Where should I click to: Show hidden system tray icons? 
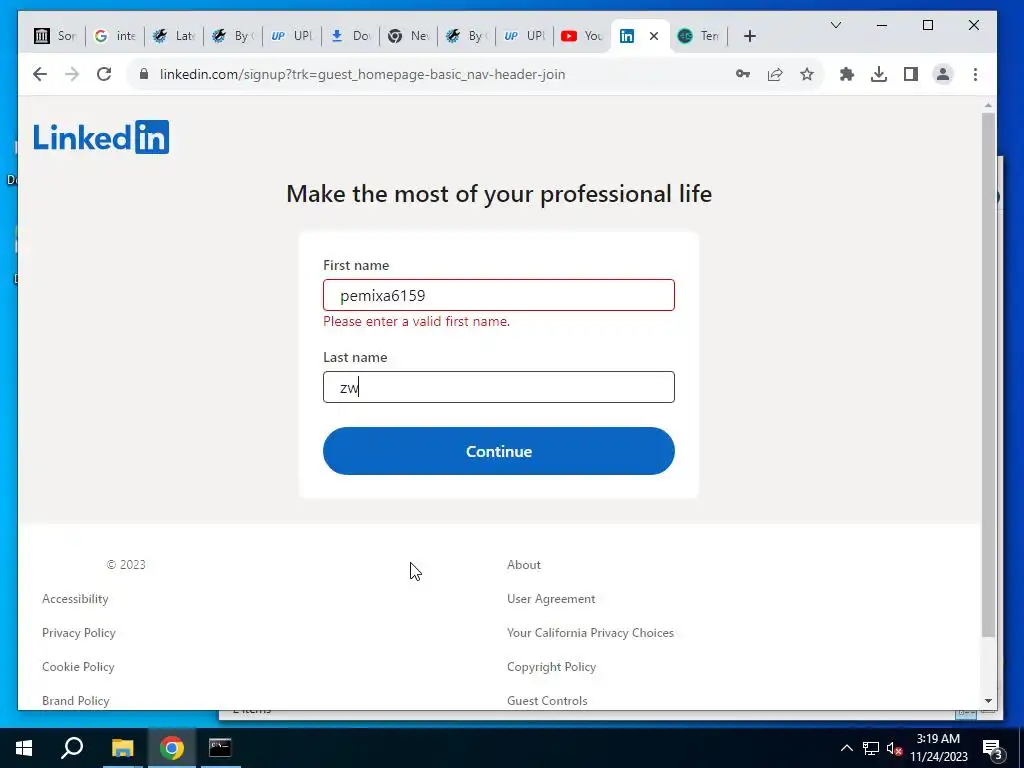coord(846,748)
